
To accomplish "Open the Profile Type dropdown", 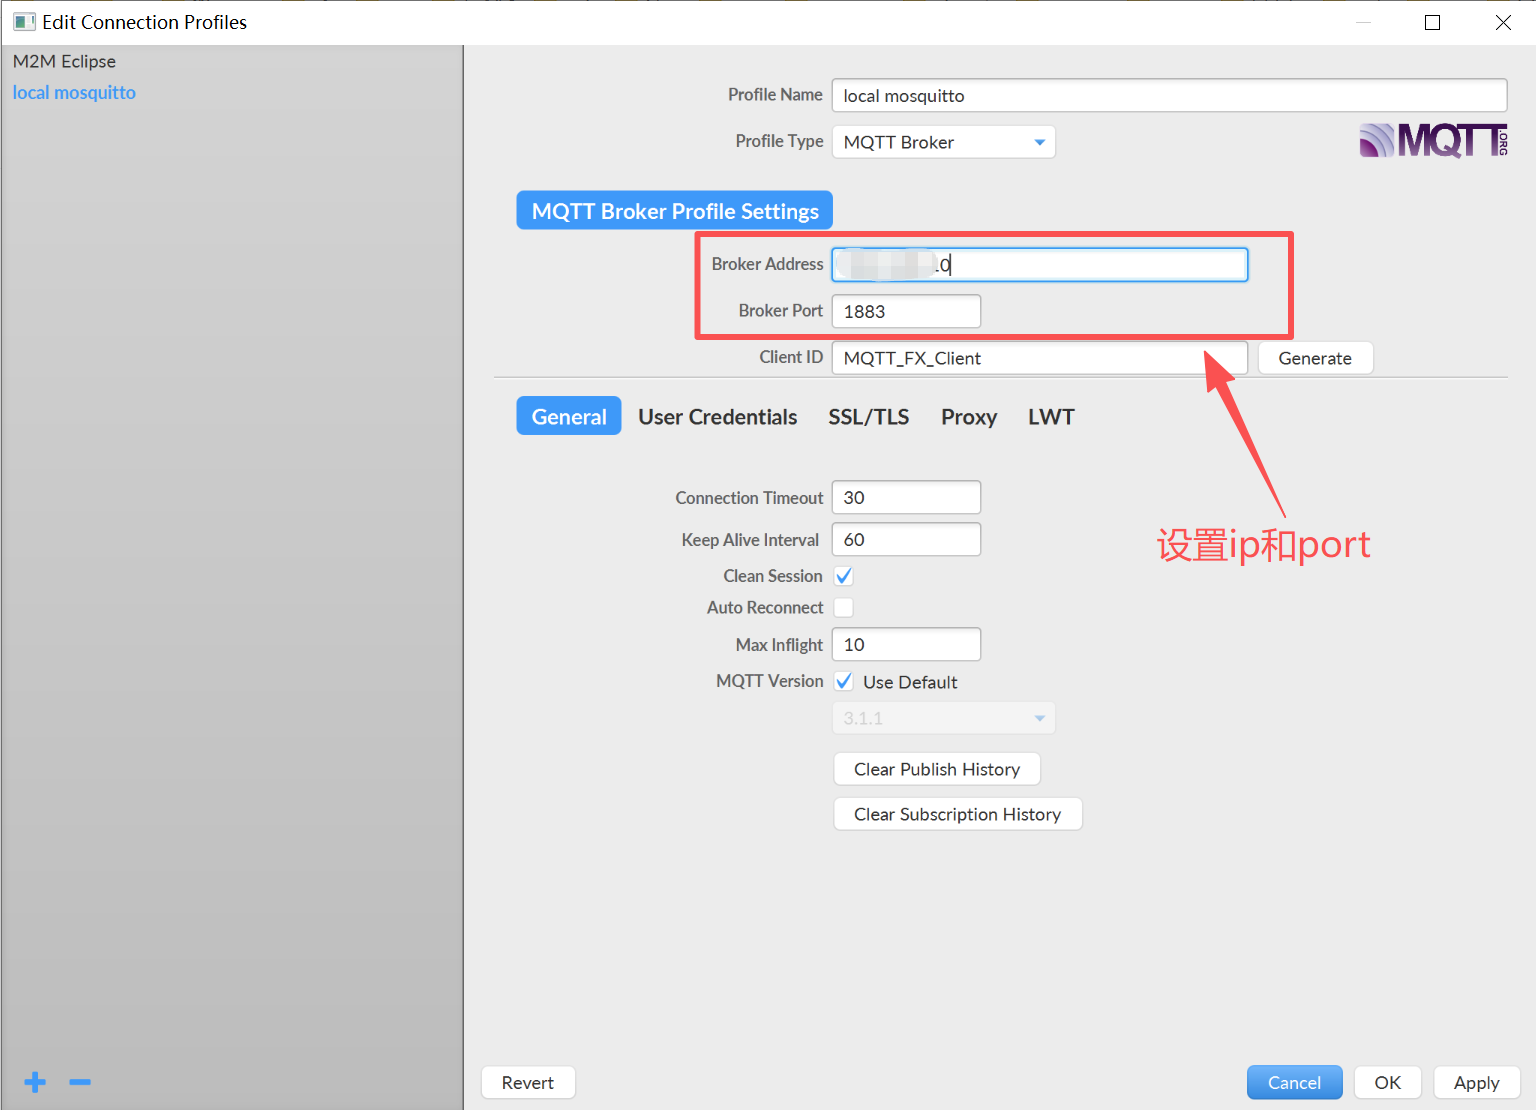I will pyautogui.click(x=943, y=142).
